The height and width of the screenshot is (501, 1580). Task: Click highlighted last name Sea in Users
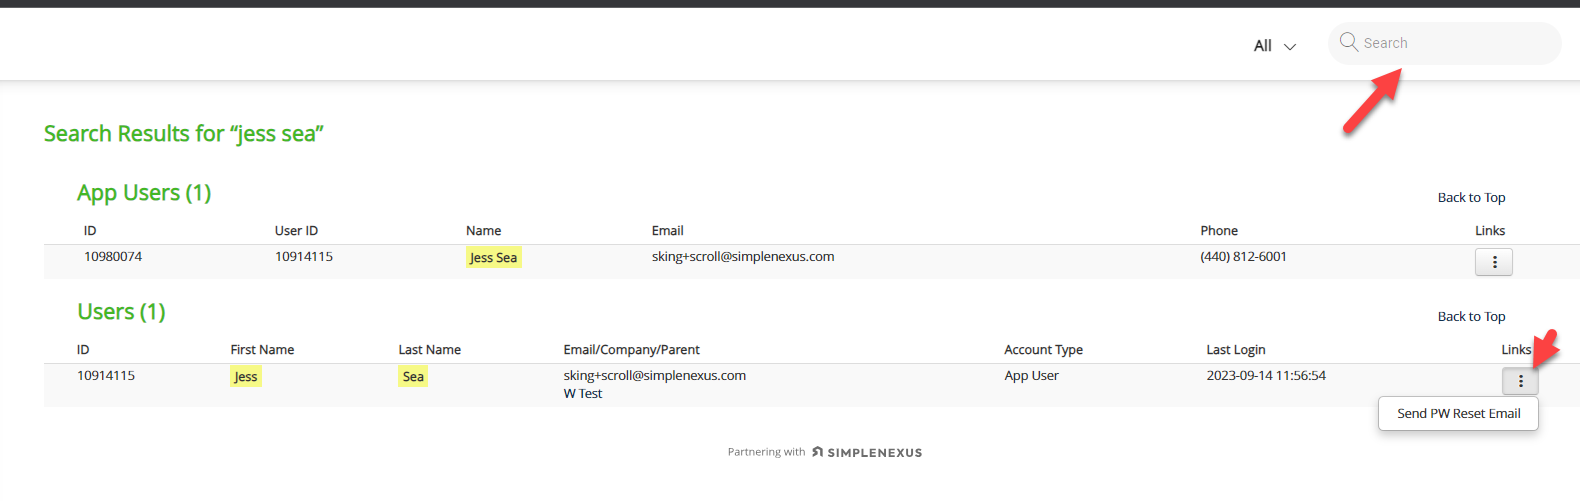pos(413,377)
